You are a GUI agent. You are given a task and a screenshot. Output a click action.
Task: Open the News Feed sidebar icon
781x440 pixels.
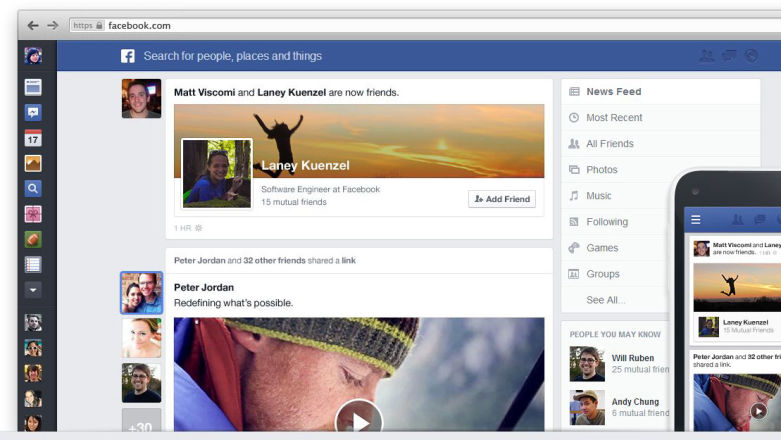[33, 87]
